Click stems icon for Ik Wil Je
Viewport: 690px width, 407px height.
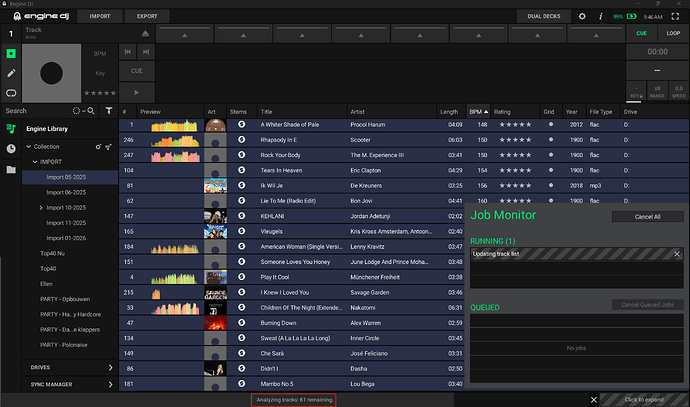click(x=241, y=185)
